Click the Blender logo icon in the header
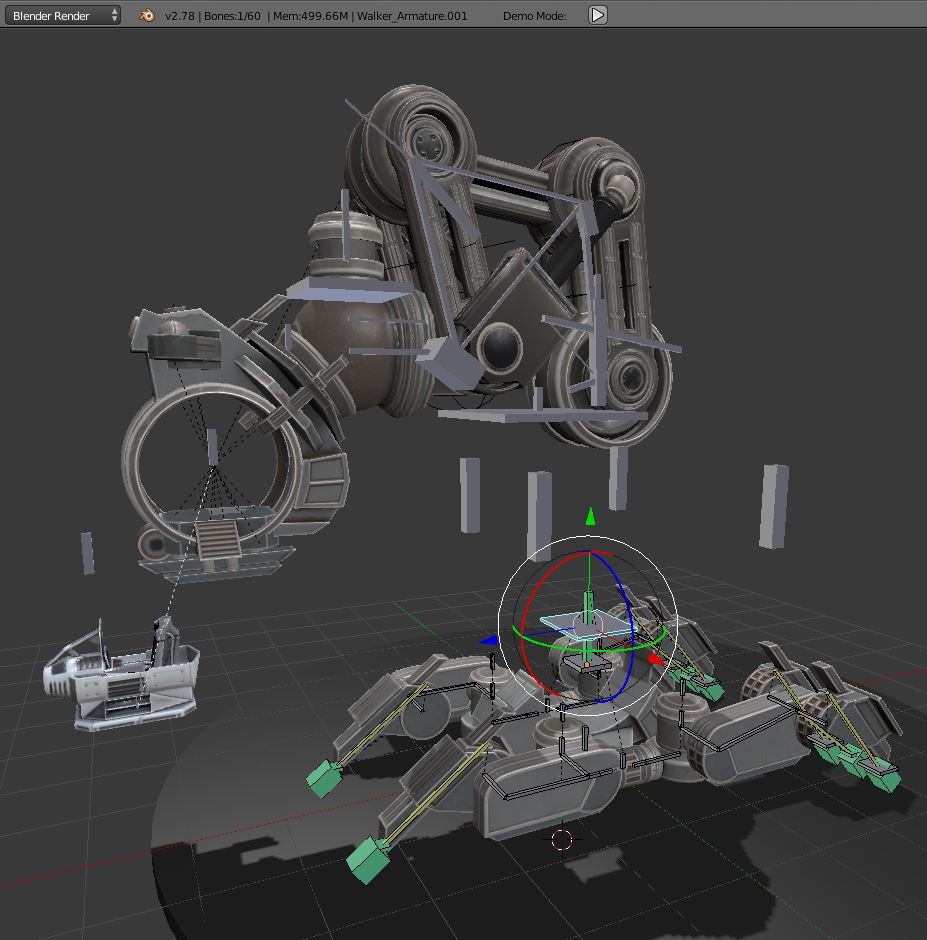 (145, 15)
